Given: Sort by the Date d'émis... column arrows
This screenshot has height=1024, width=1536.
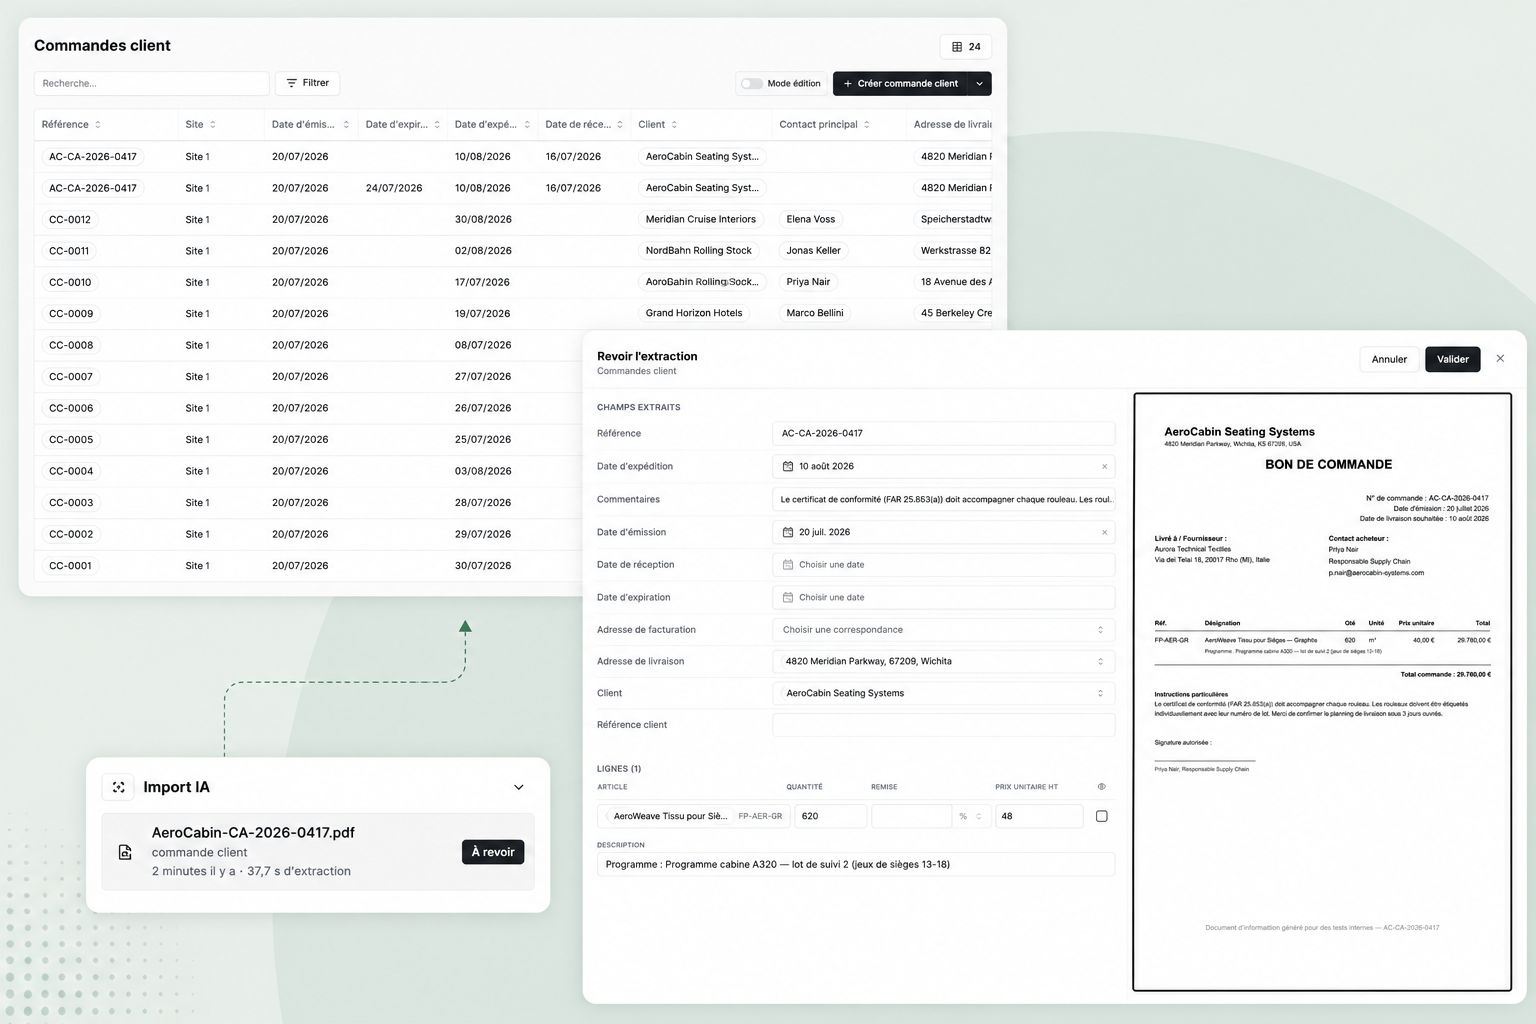Looking at the screenshot, I should [346, 125].
